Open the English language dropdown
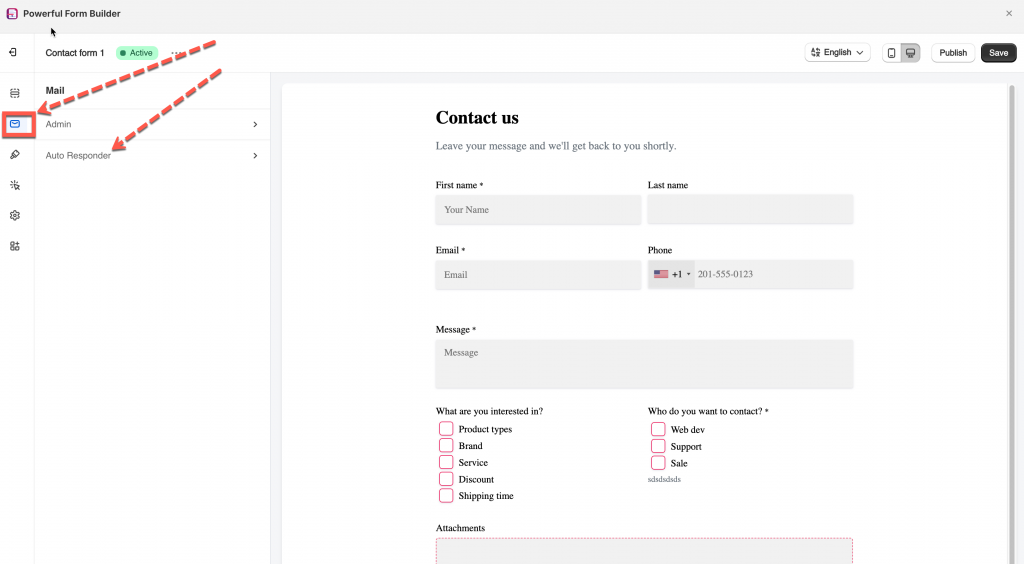The height and width of the screenshot is (564, 1024). 837,53
